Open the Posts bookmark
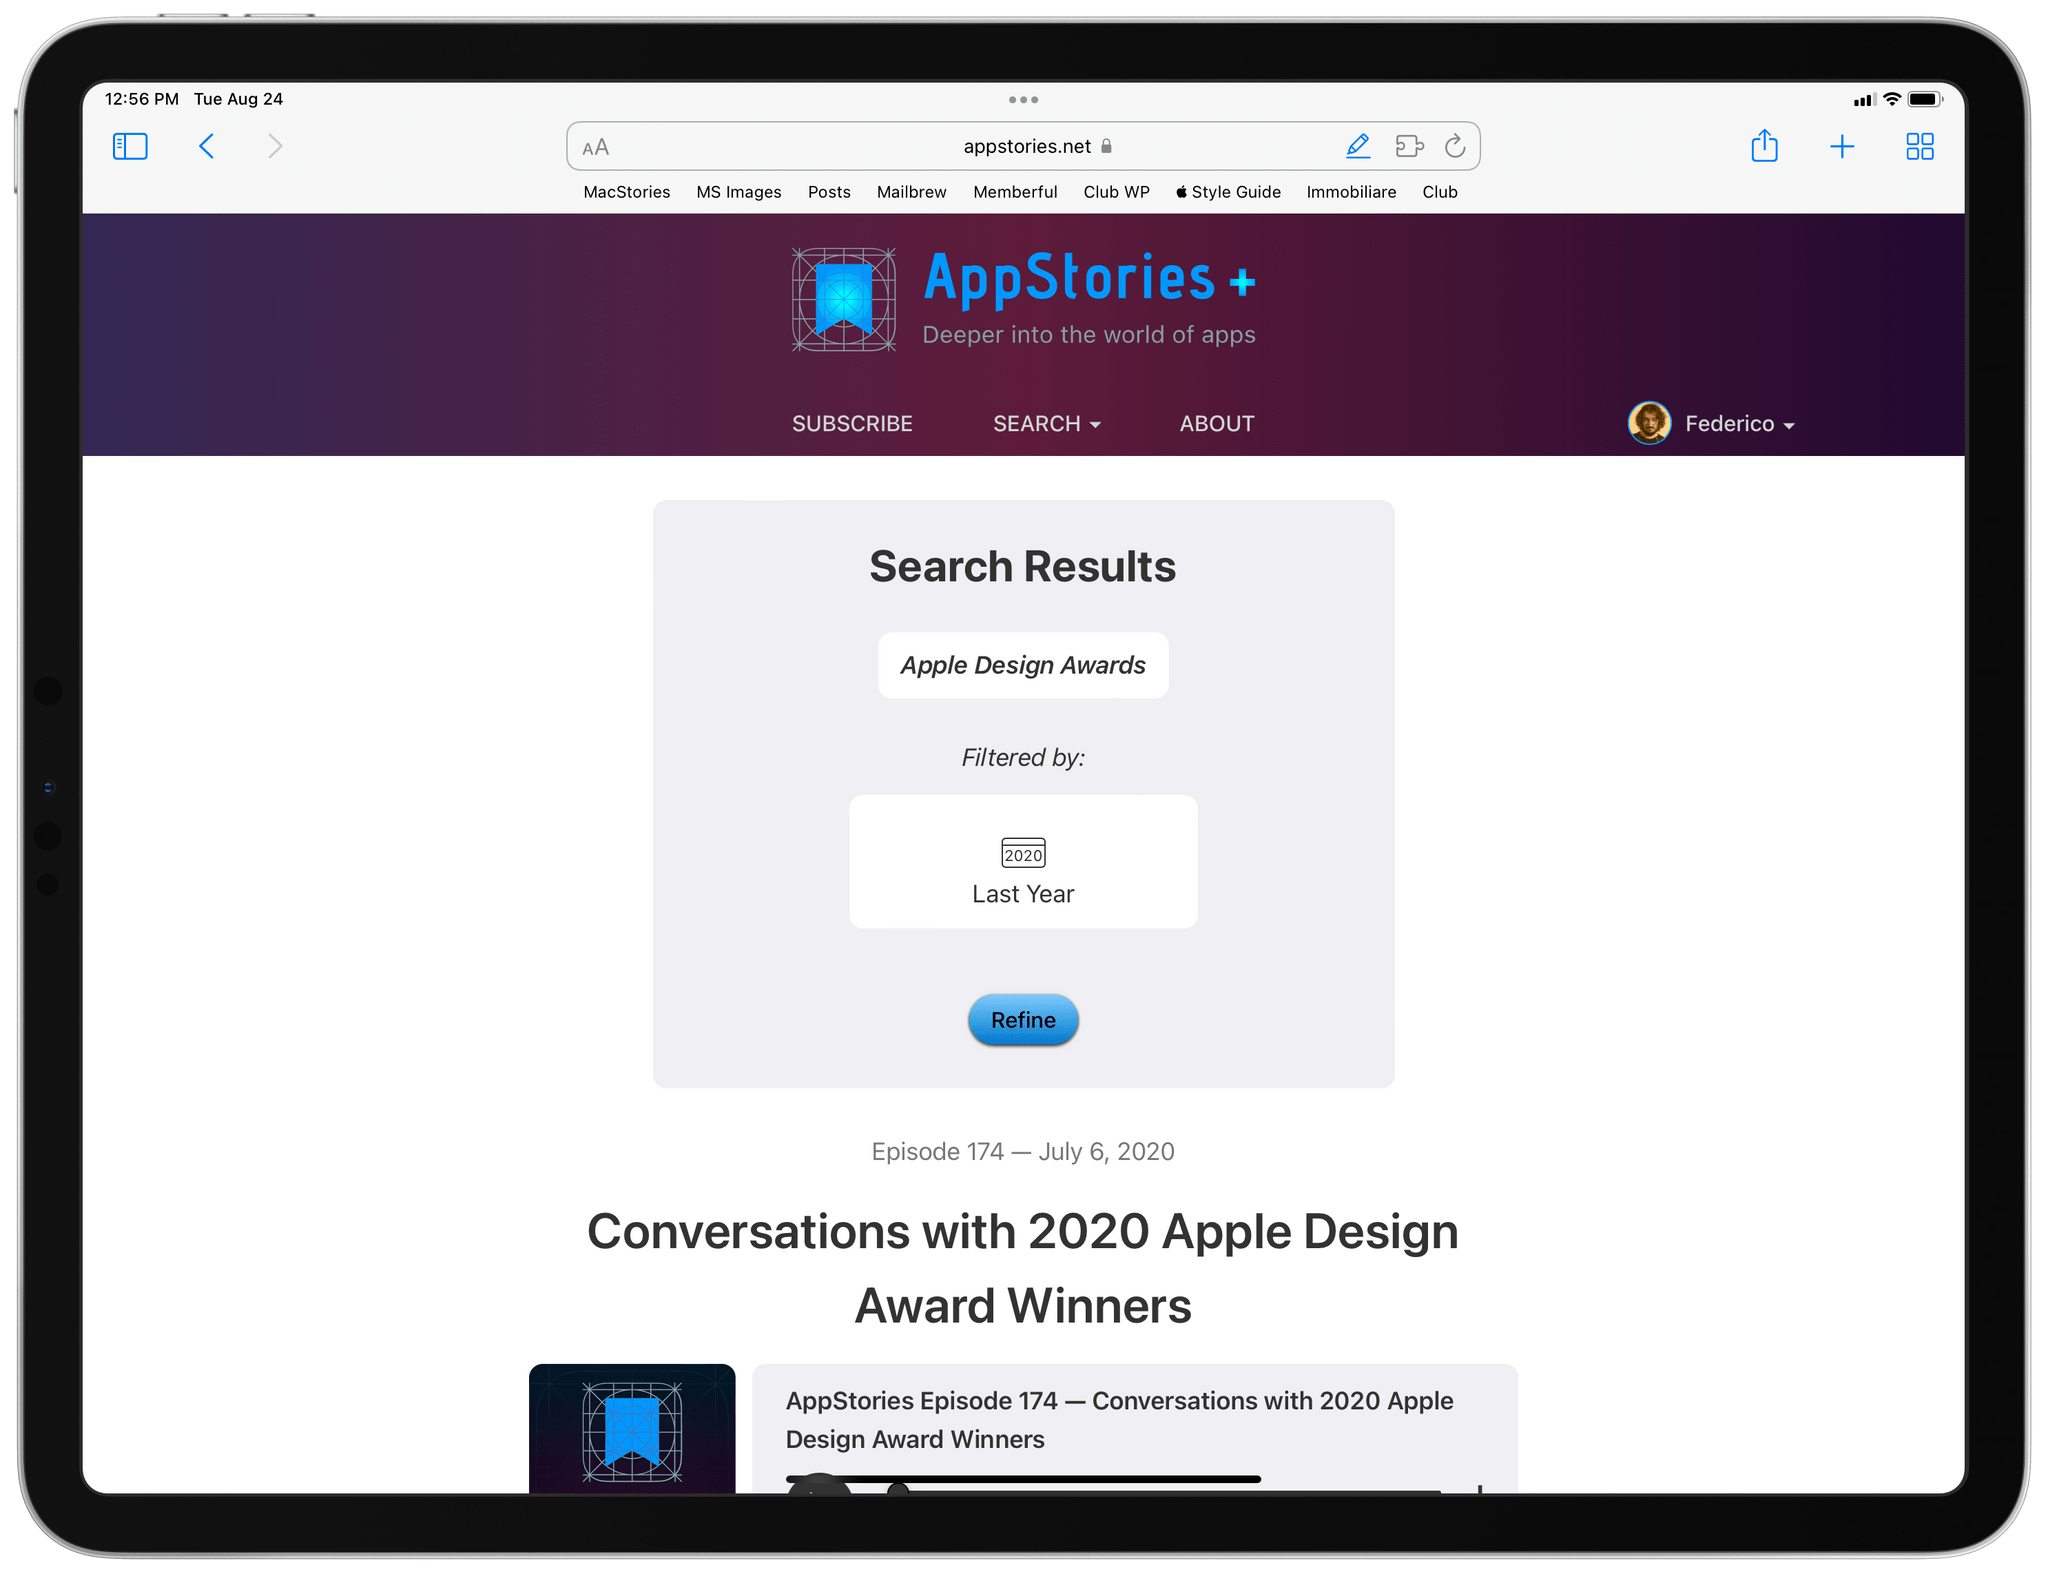 click(x=829, y=192)
